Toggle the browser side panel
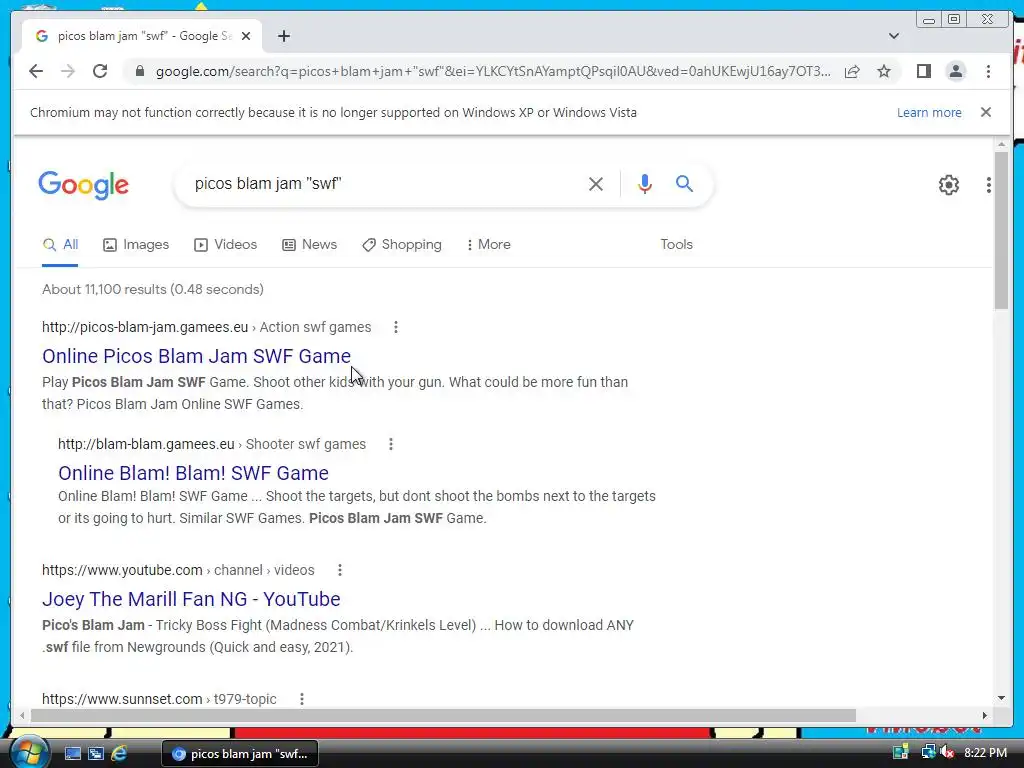The image size is (1024, 768). pos(923,71)
